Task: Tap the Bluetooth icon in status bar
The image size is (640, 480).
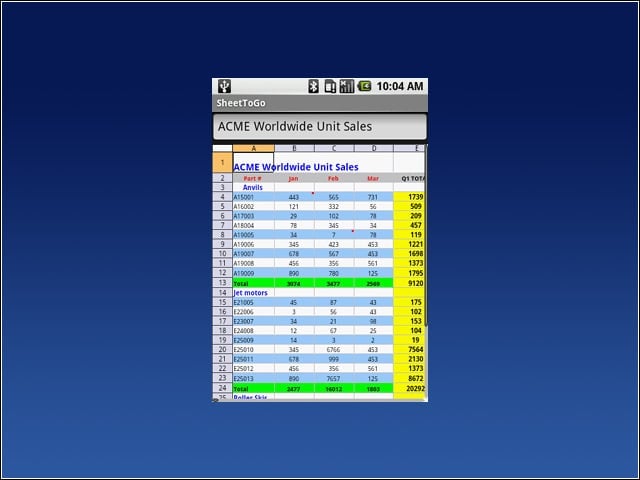Action: [313, 86]
